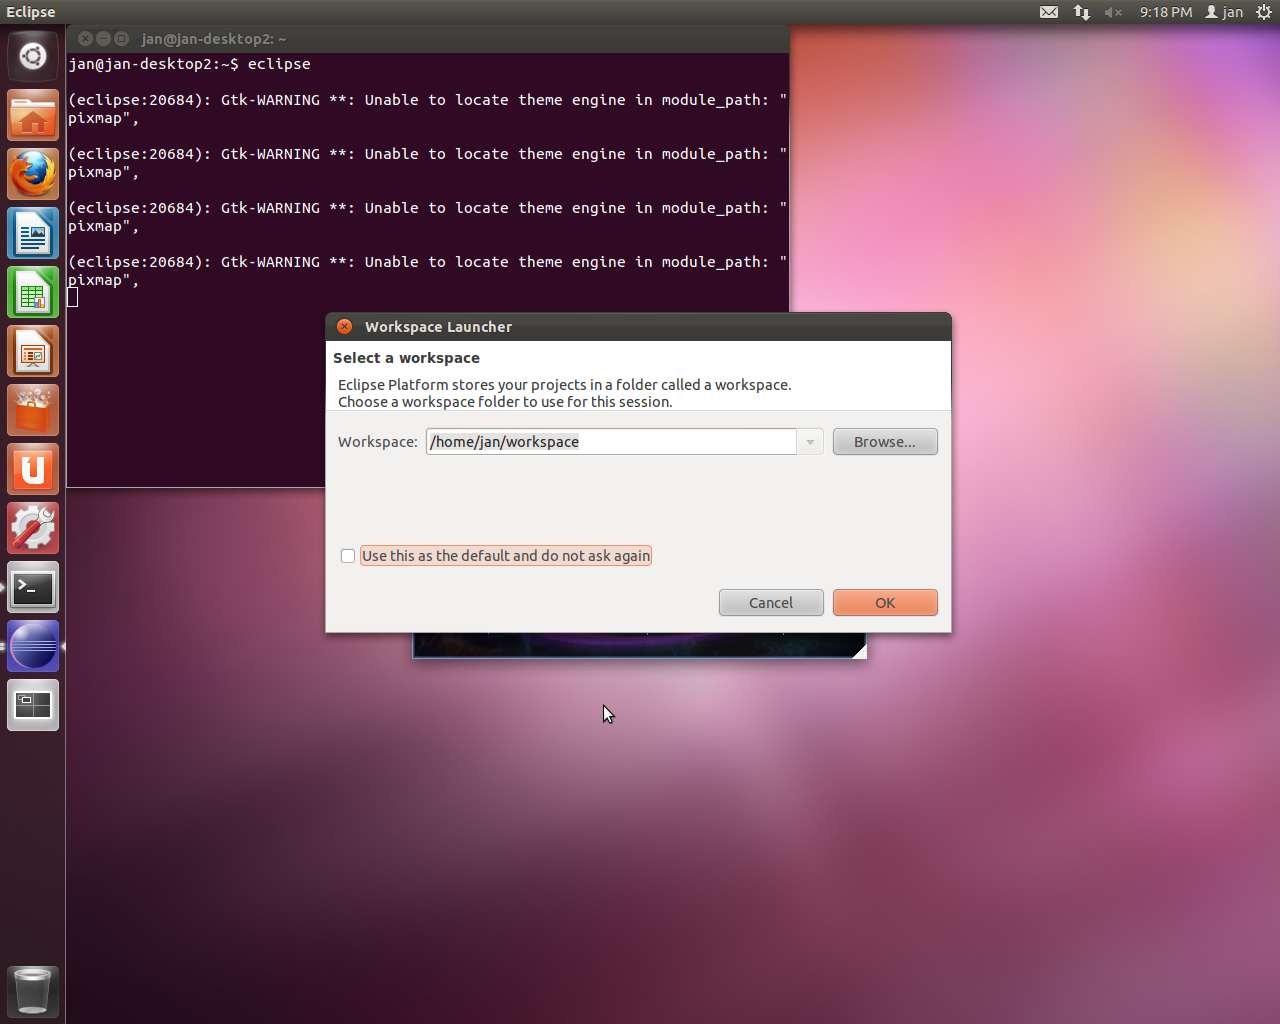
Task: Open LibreOffice Writer from the launcher
Action: coord(33,233)
